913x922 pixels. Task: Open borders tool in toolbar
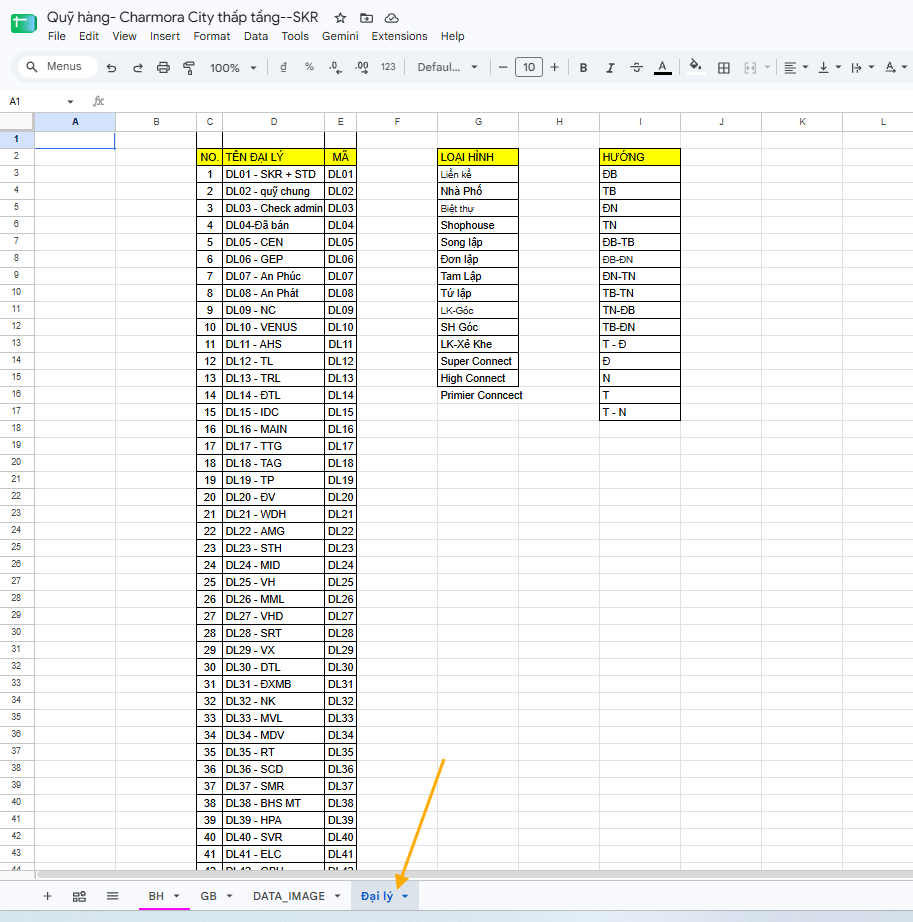coord(724,68)
